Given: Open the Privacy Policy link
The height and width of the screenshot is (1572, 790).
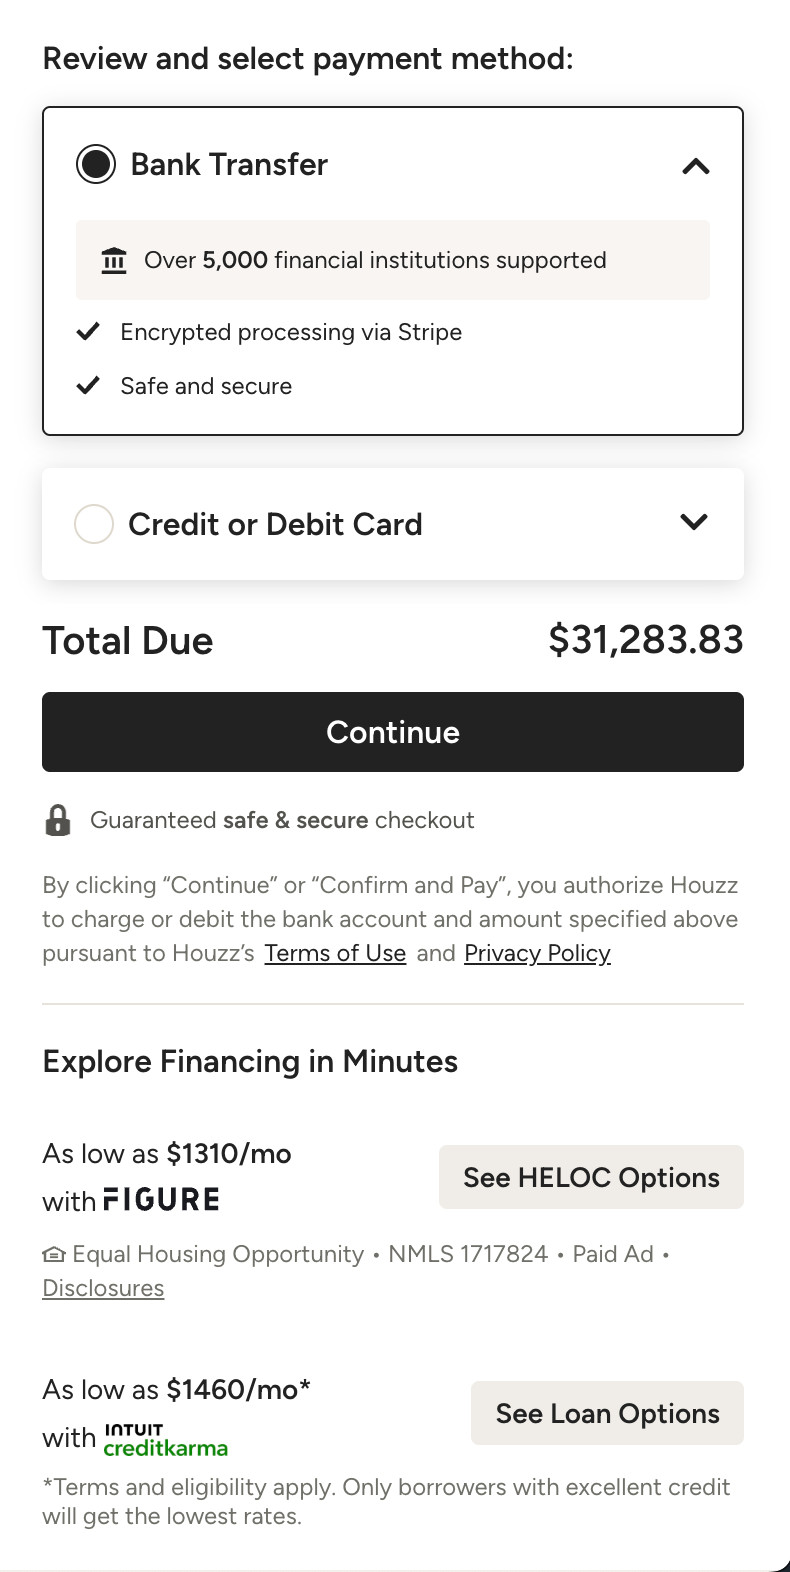Looking at the screenshot, I should pyautogui.click(x=537, y=953).
